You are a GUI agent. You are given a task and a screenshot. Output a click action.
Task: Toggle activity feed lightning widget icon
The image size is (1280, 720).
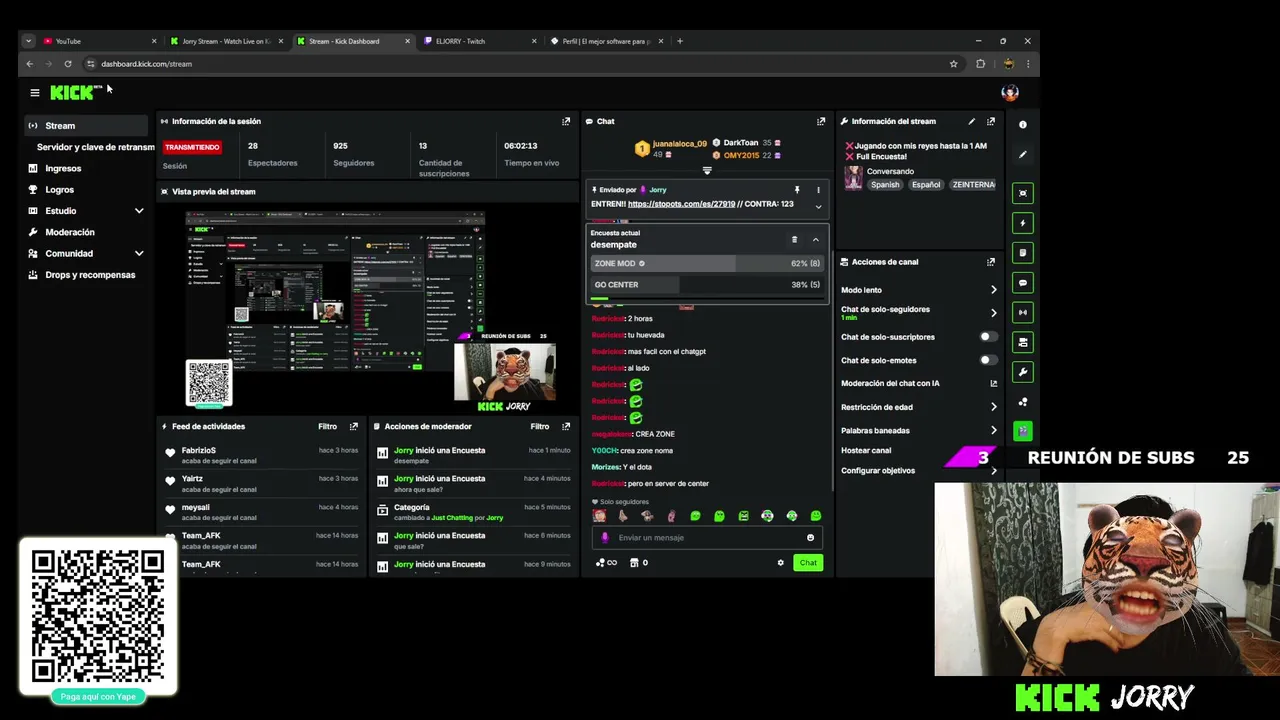tap(1022, 223)
